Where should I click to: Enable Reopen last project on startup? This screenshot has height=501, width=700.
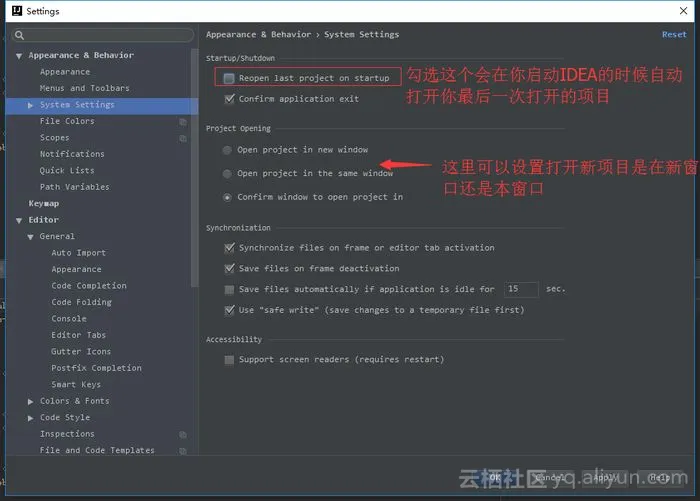coord(229,79)
